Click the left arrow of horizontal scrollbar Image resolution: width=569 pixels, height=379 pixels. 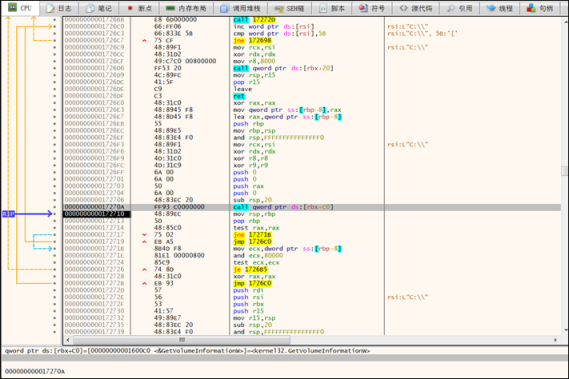click(x=68, y=340)
